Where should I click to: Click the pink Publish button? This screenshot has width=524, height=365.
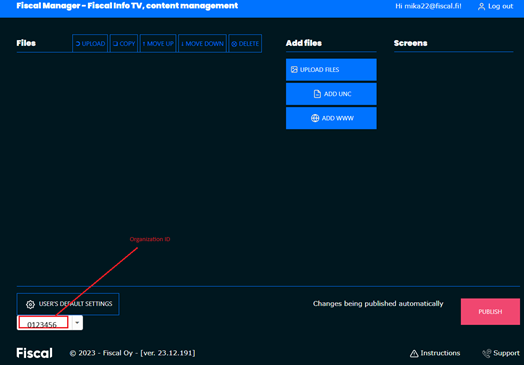(490, 312)
